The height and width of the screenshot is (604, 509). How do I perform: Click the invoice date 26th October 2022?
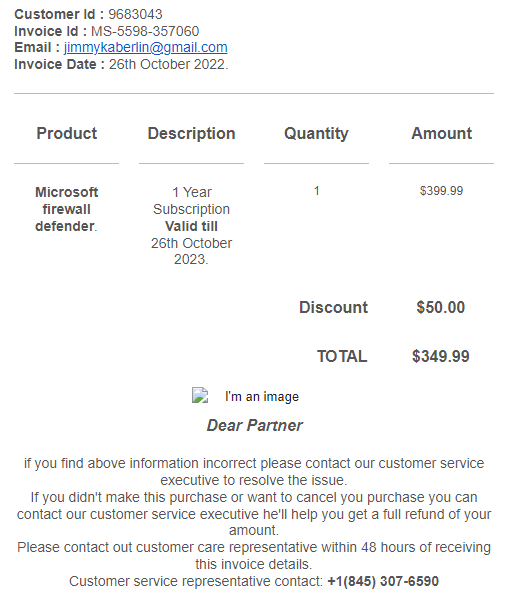click(168, 64)
